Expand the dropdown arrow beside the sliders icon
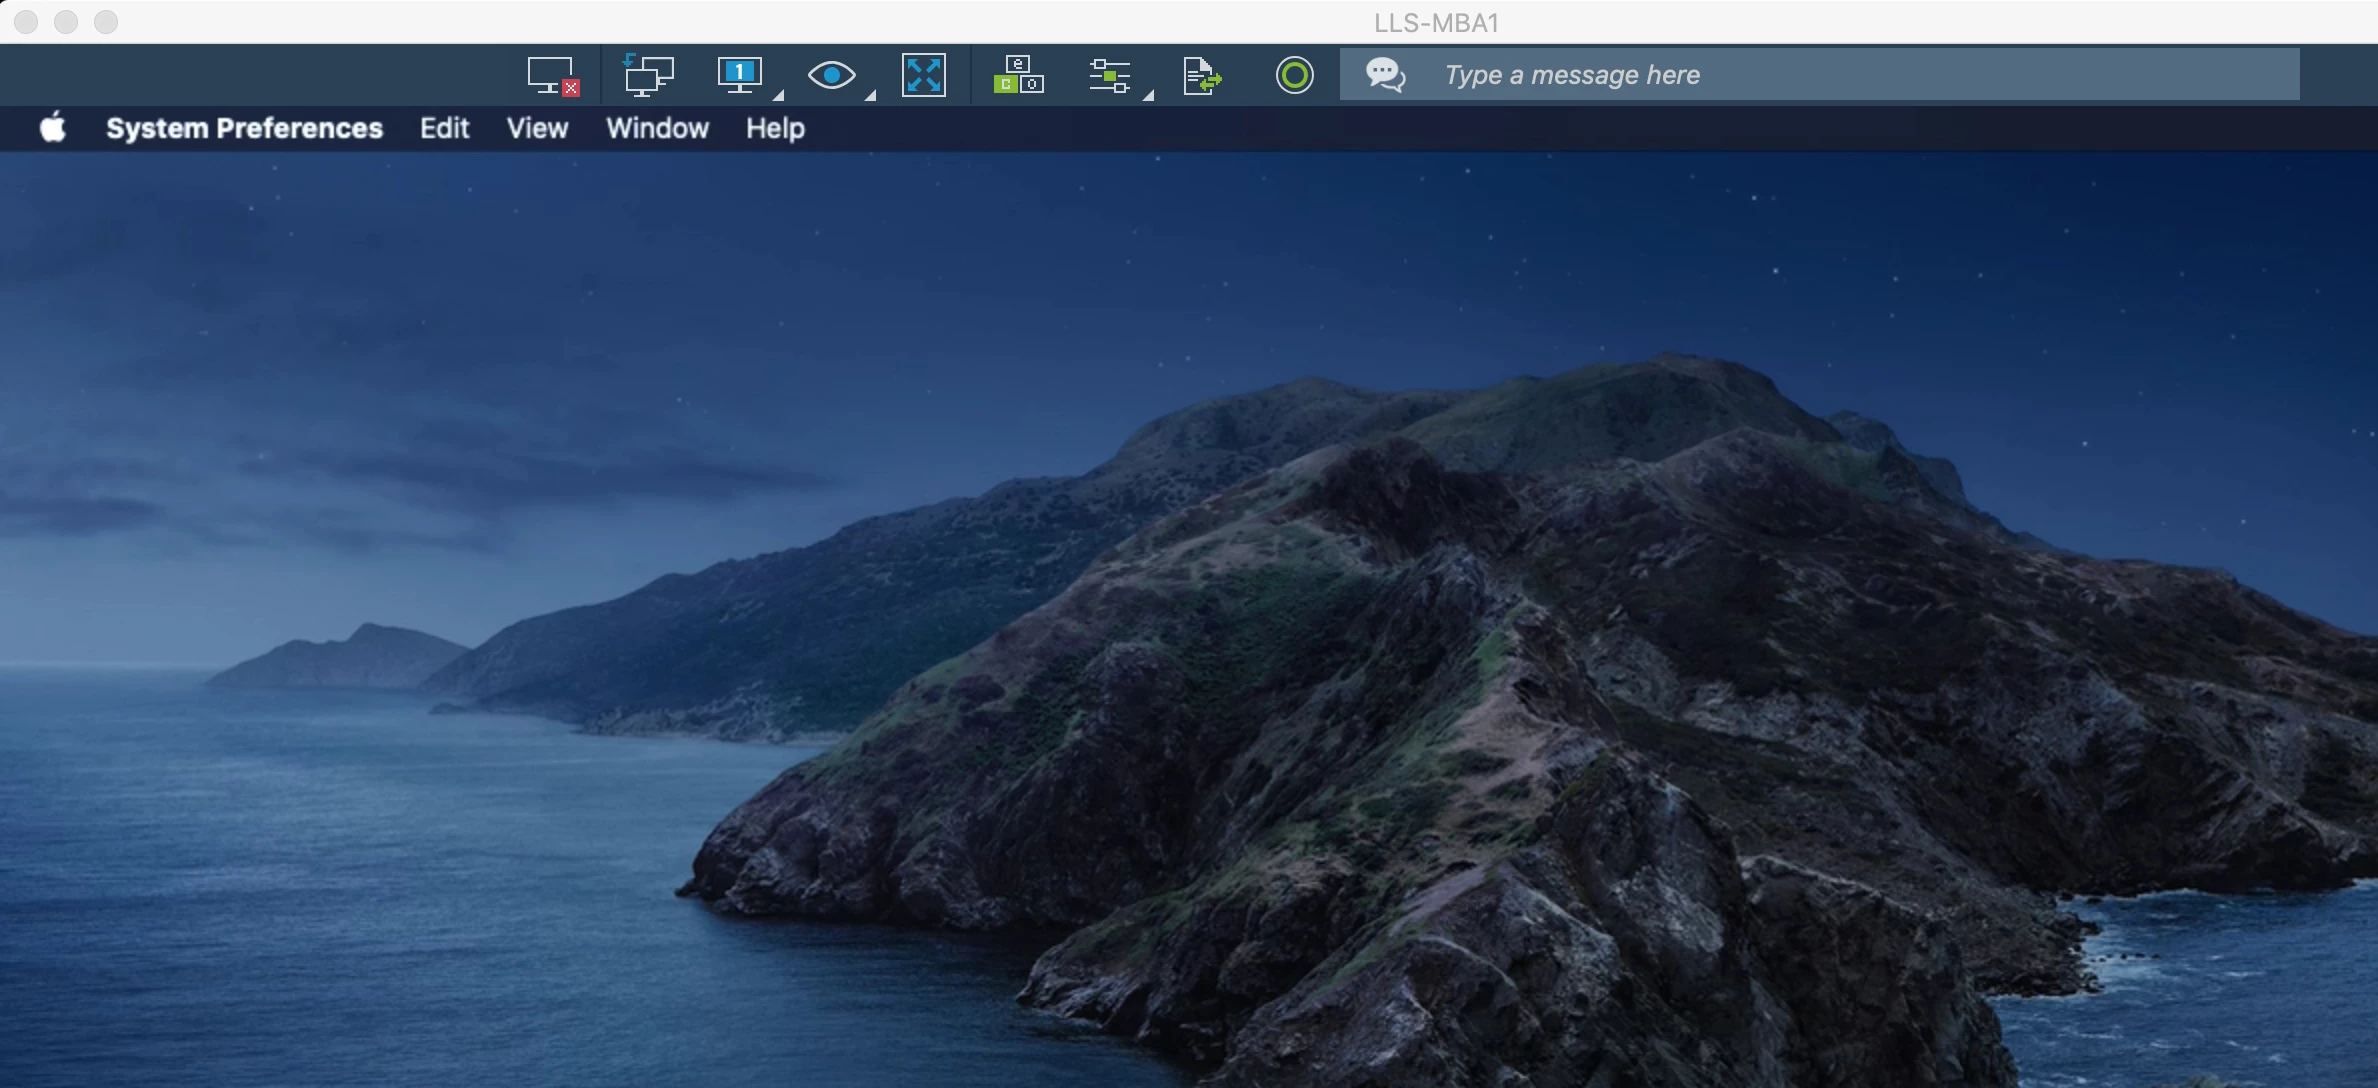 point(1148,94)
